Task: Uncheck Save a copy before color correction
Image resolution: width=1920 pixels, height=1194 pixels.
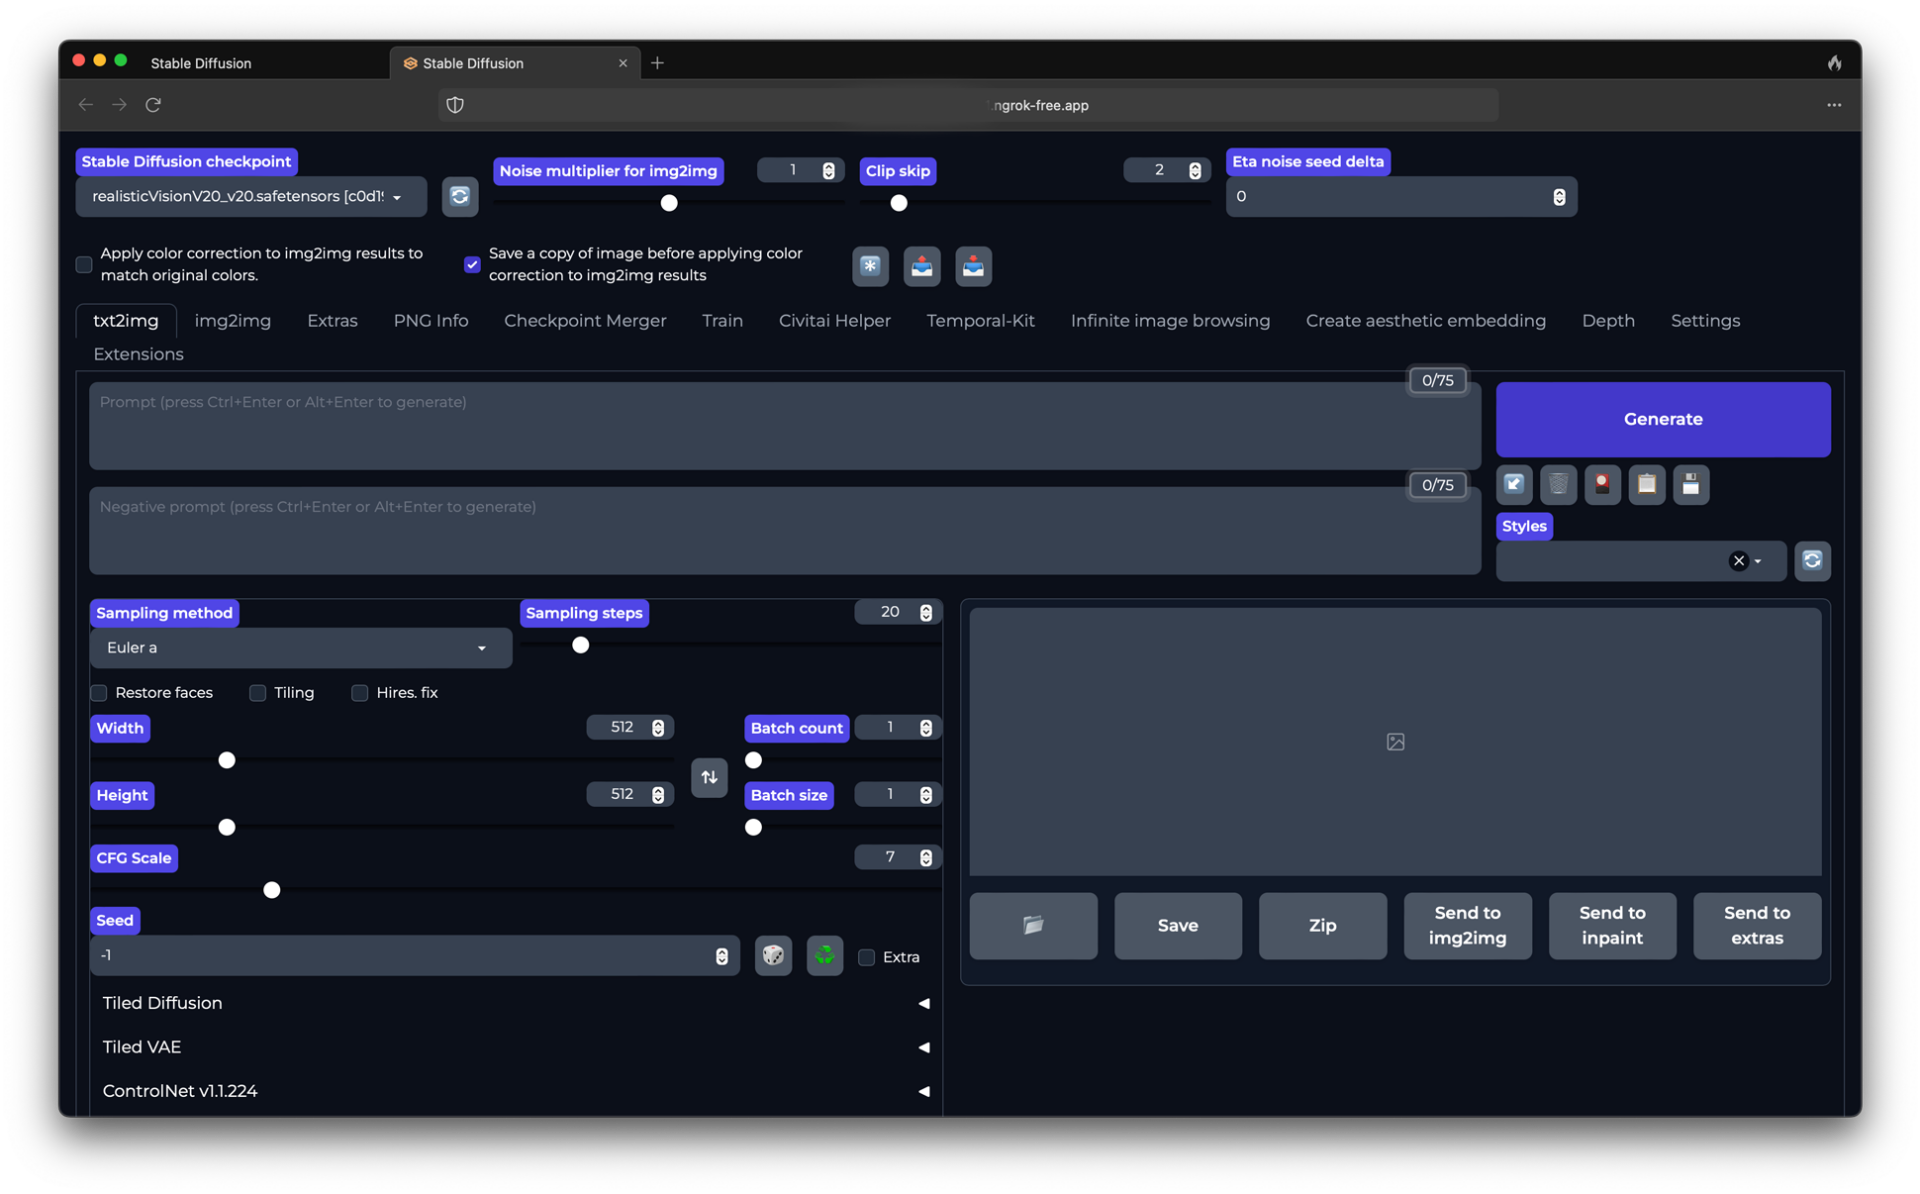Action: coord(472,265)
